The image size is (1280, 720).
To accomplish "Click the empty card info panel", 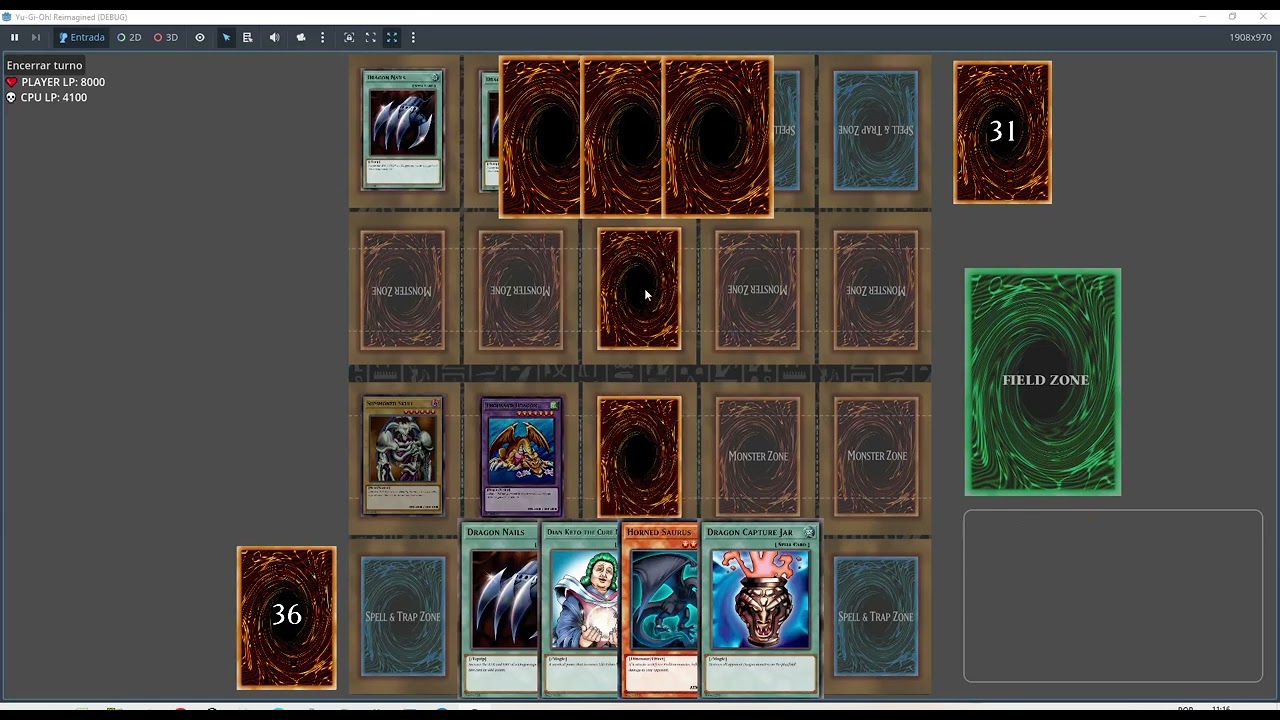I will [x=1113, y=596].
